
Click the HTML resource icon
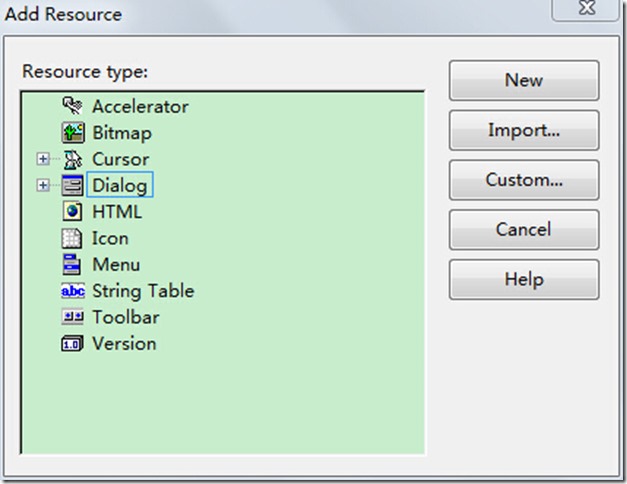click(72, 211)
